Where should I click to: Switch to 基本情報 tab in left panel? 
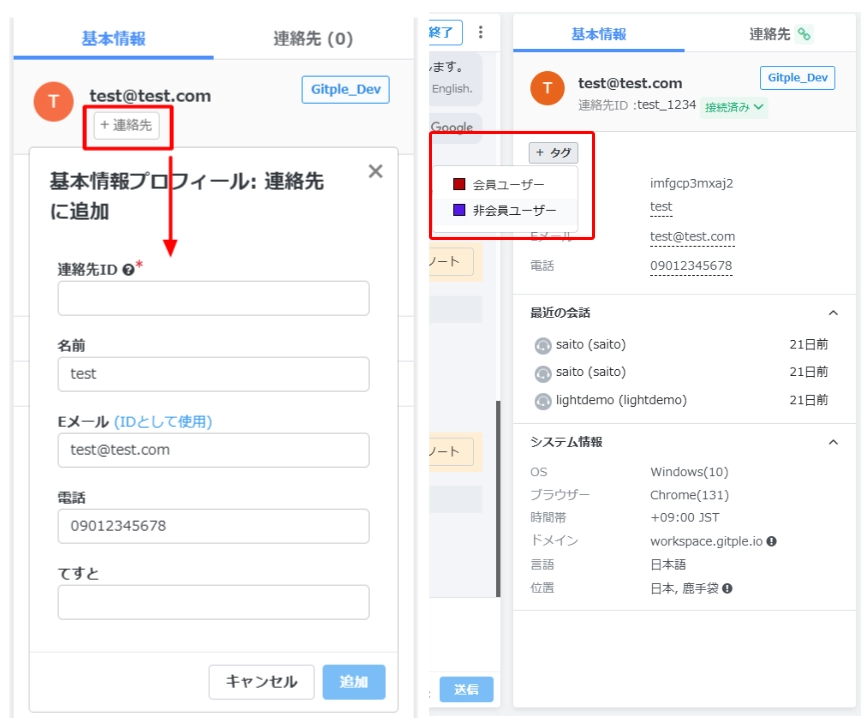[x=113, y=39]
